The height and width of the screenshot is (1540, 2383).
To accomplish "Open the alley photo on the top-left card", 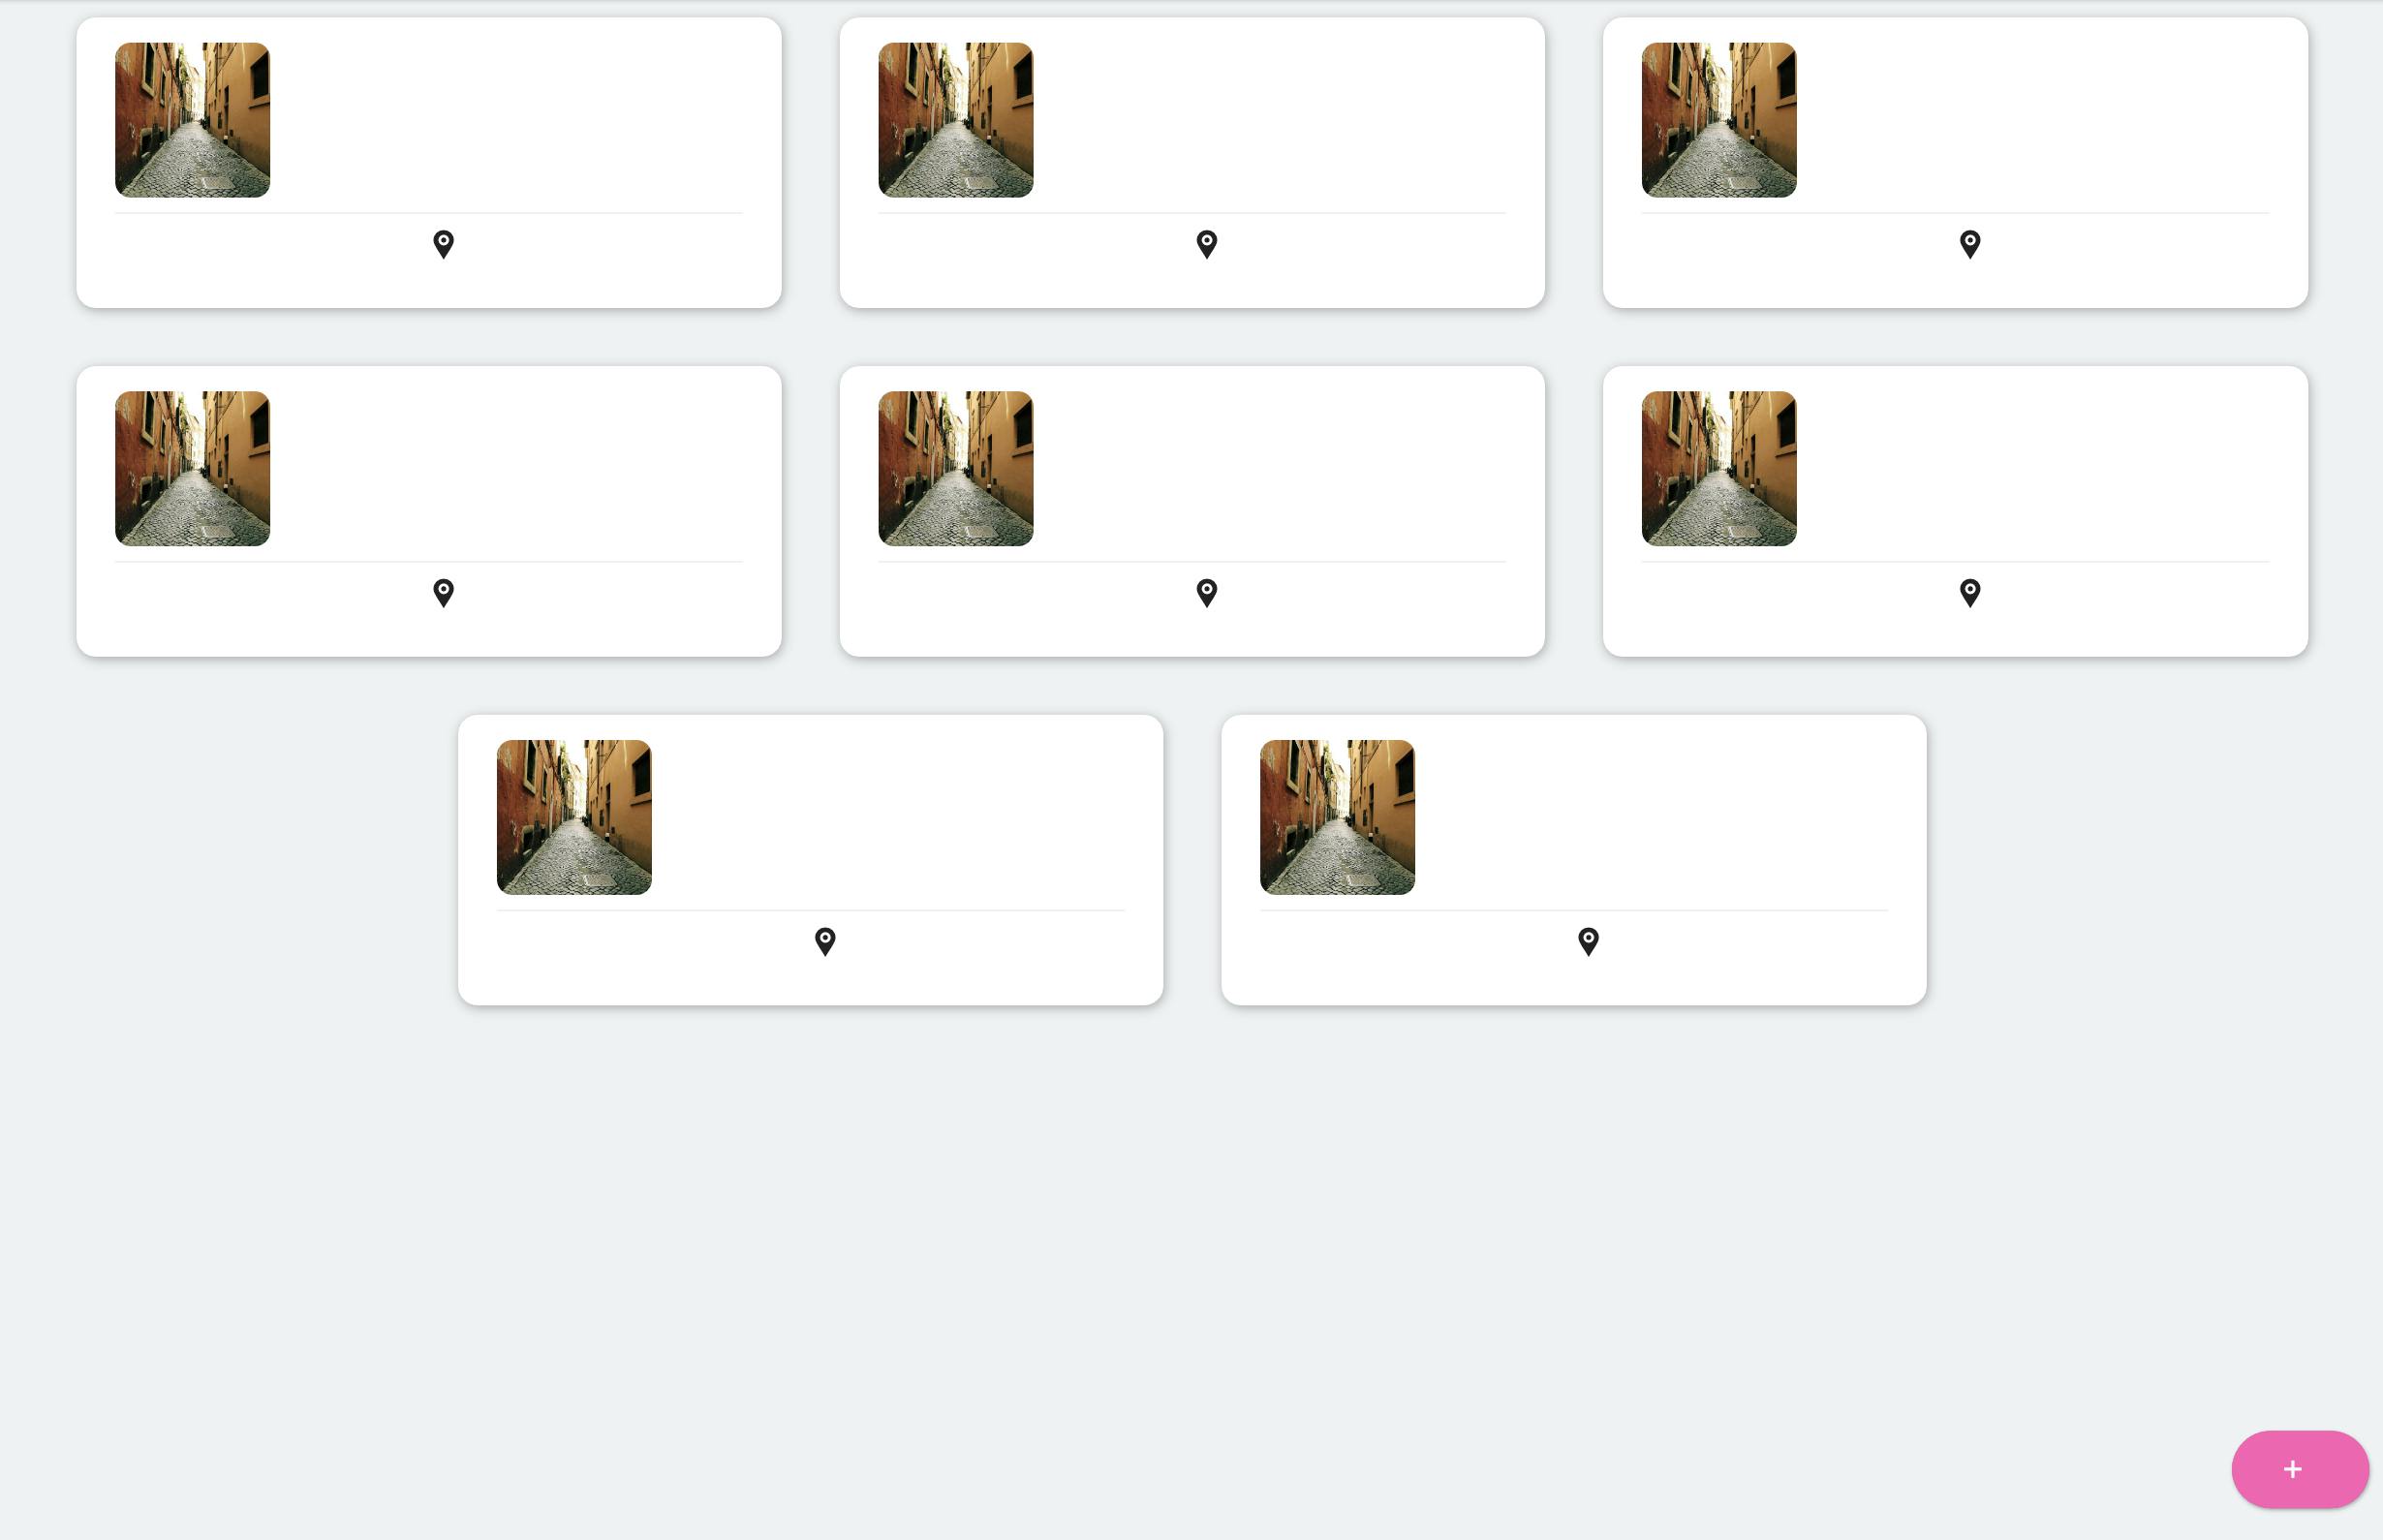I will (x=192, y=120).
